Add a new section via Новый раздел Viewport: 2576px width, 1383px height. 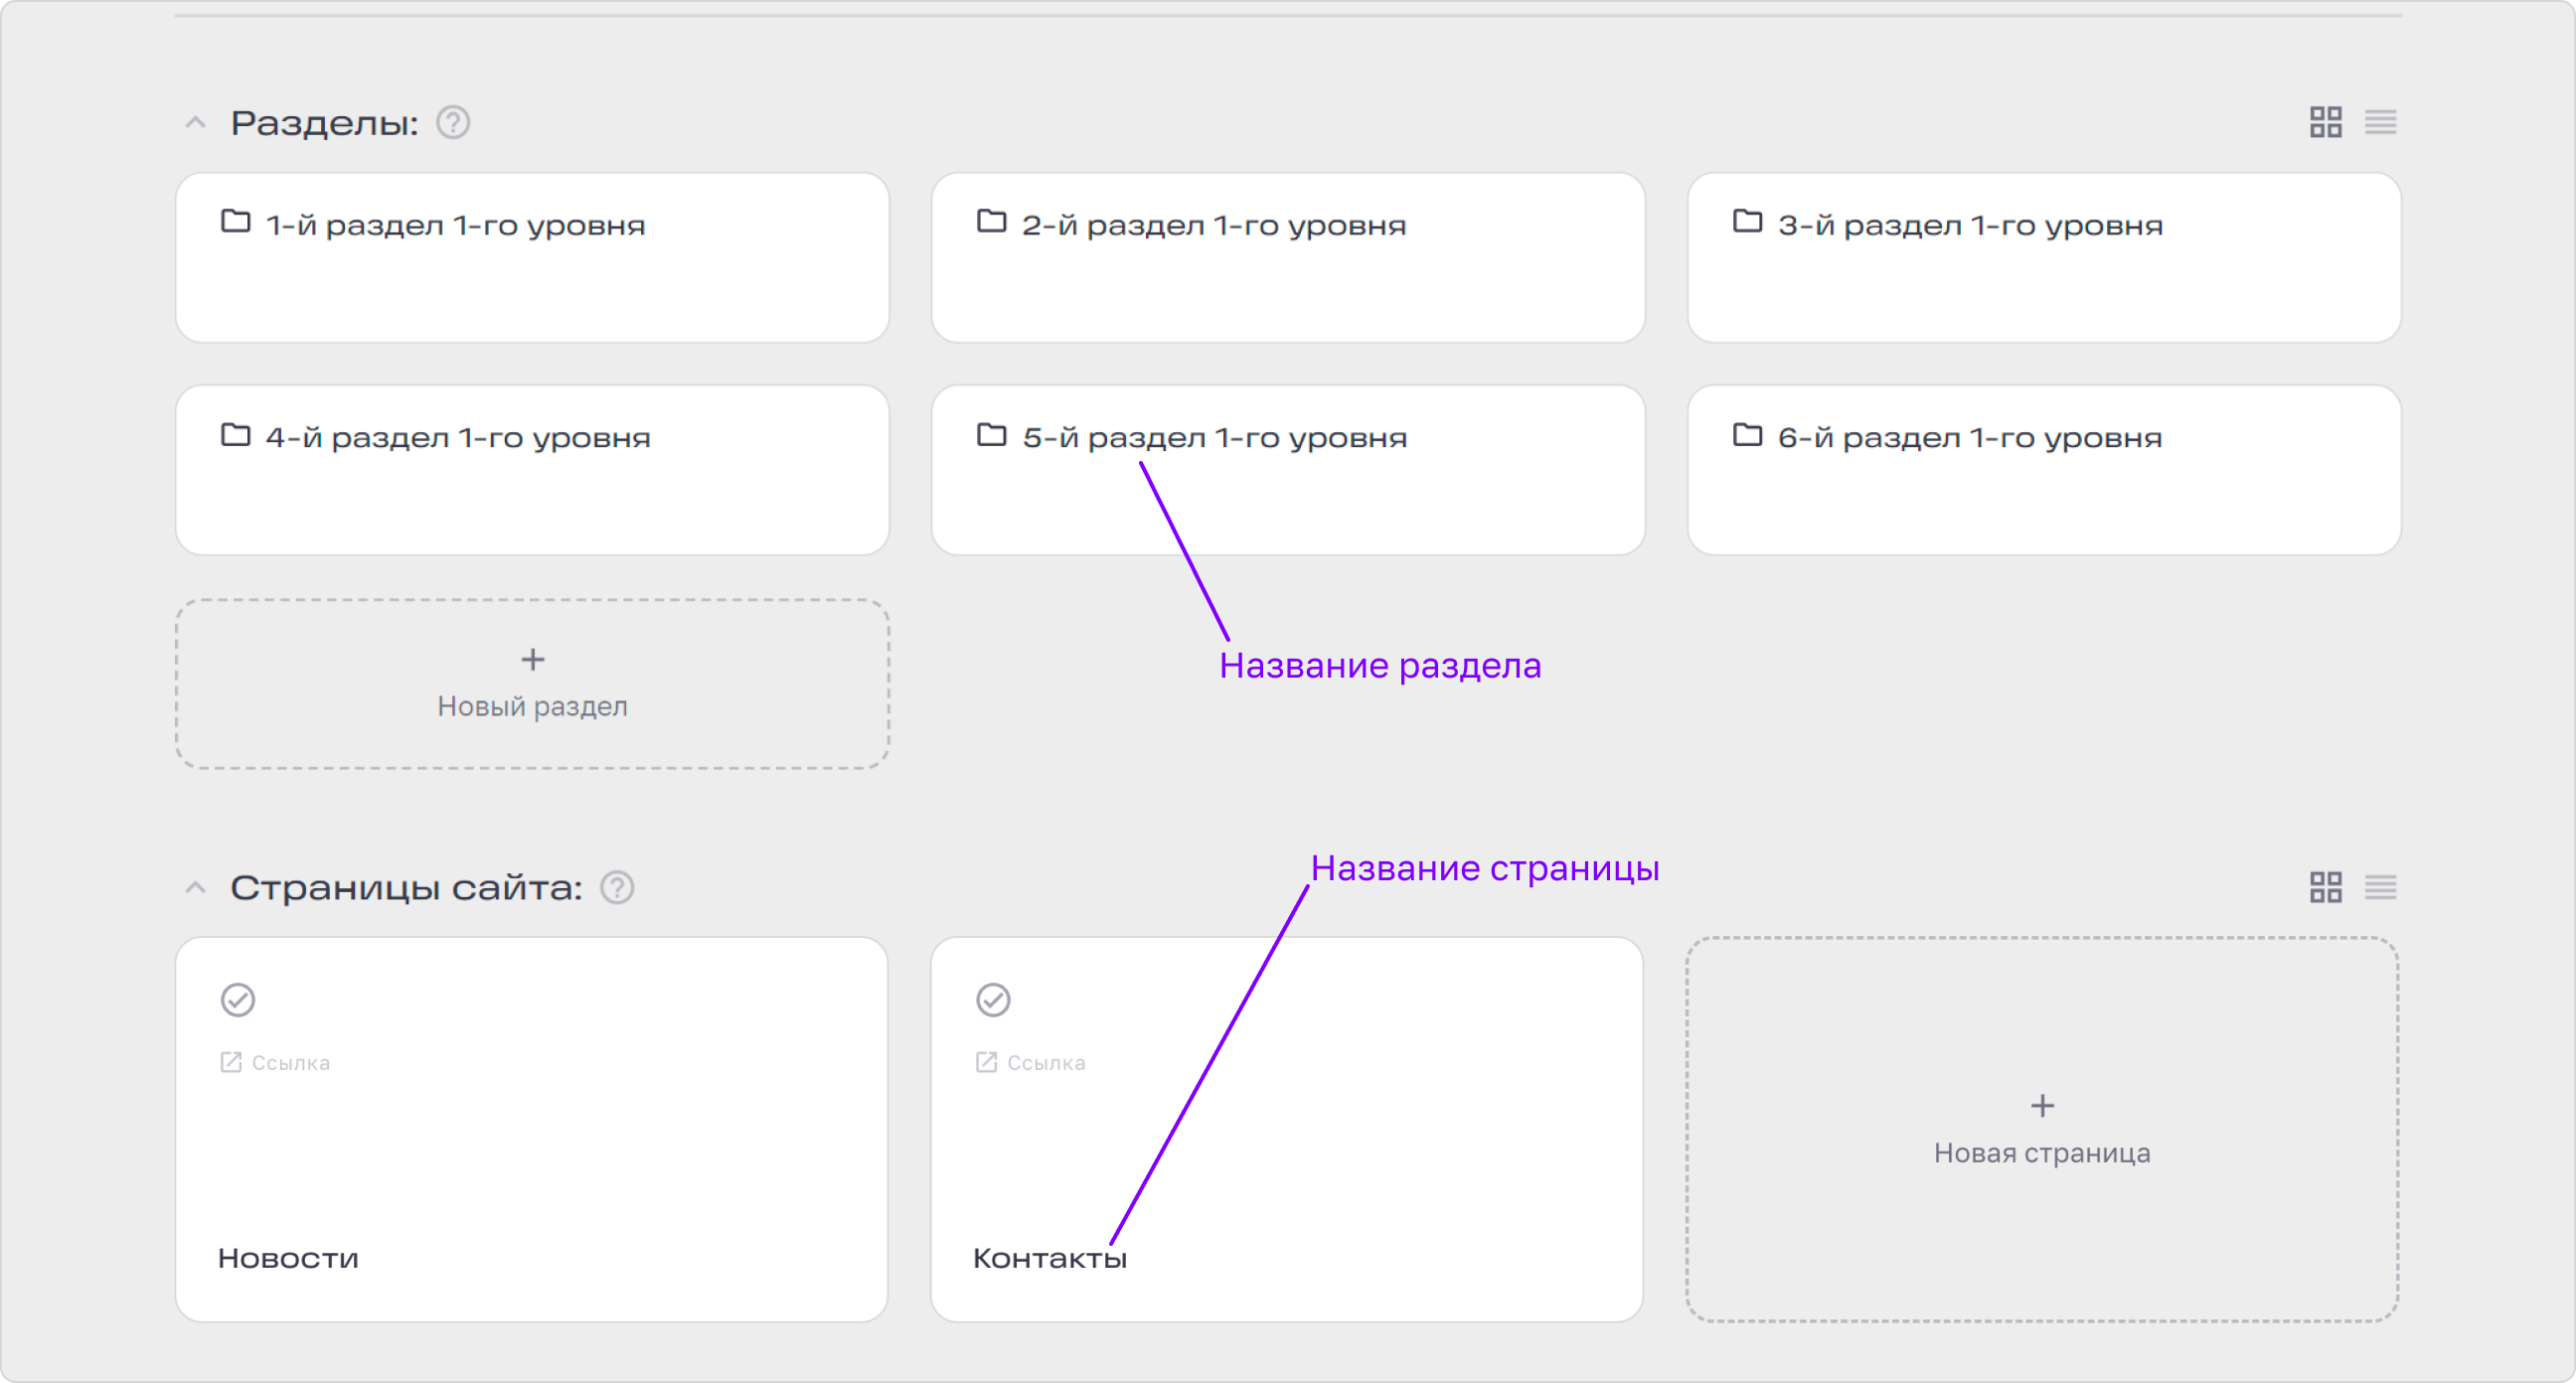pyautogui.click(x=532, y=684)
